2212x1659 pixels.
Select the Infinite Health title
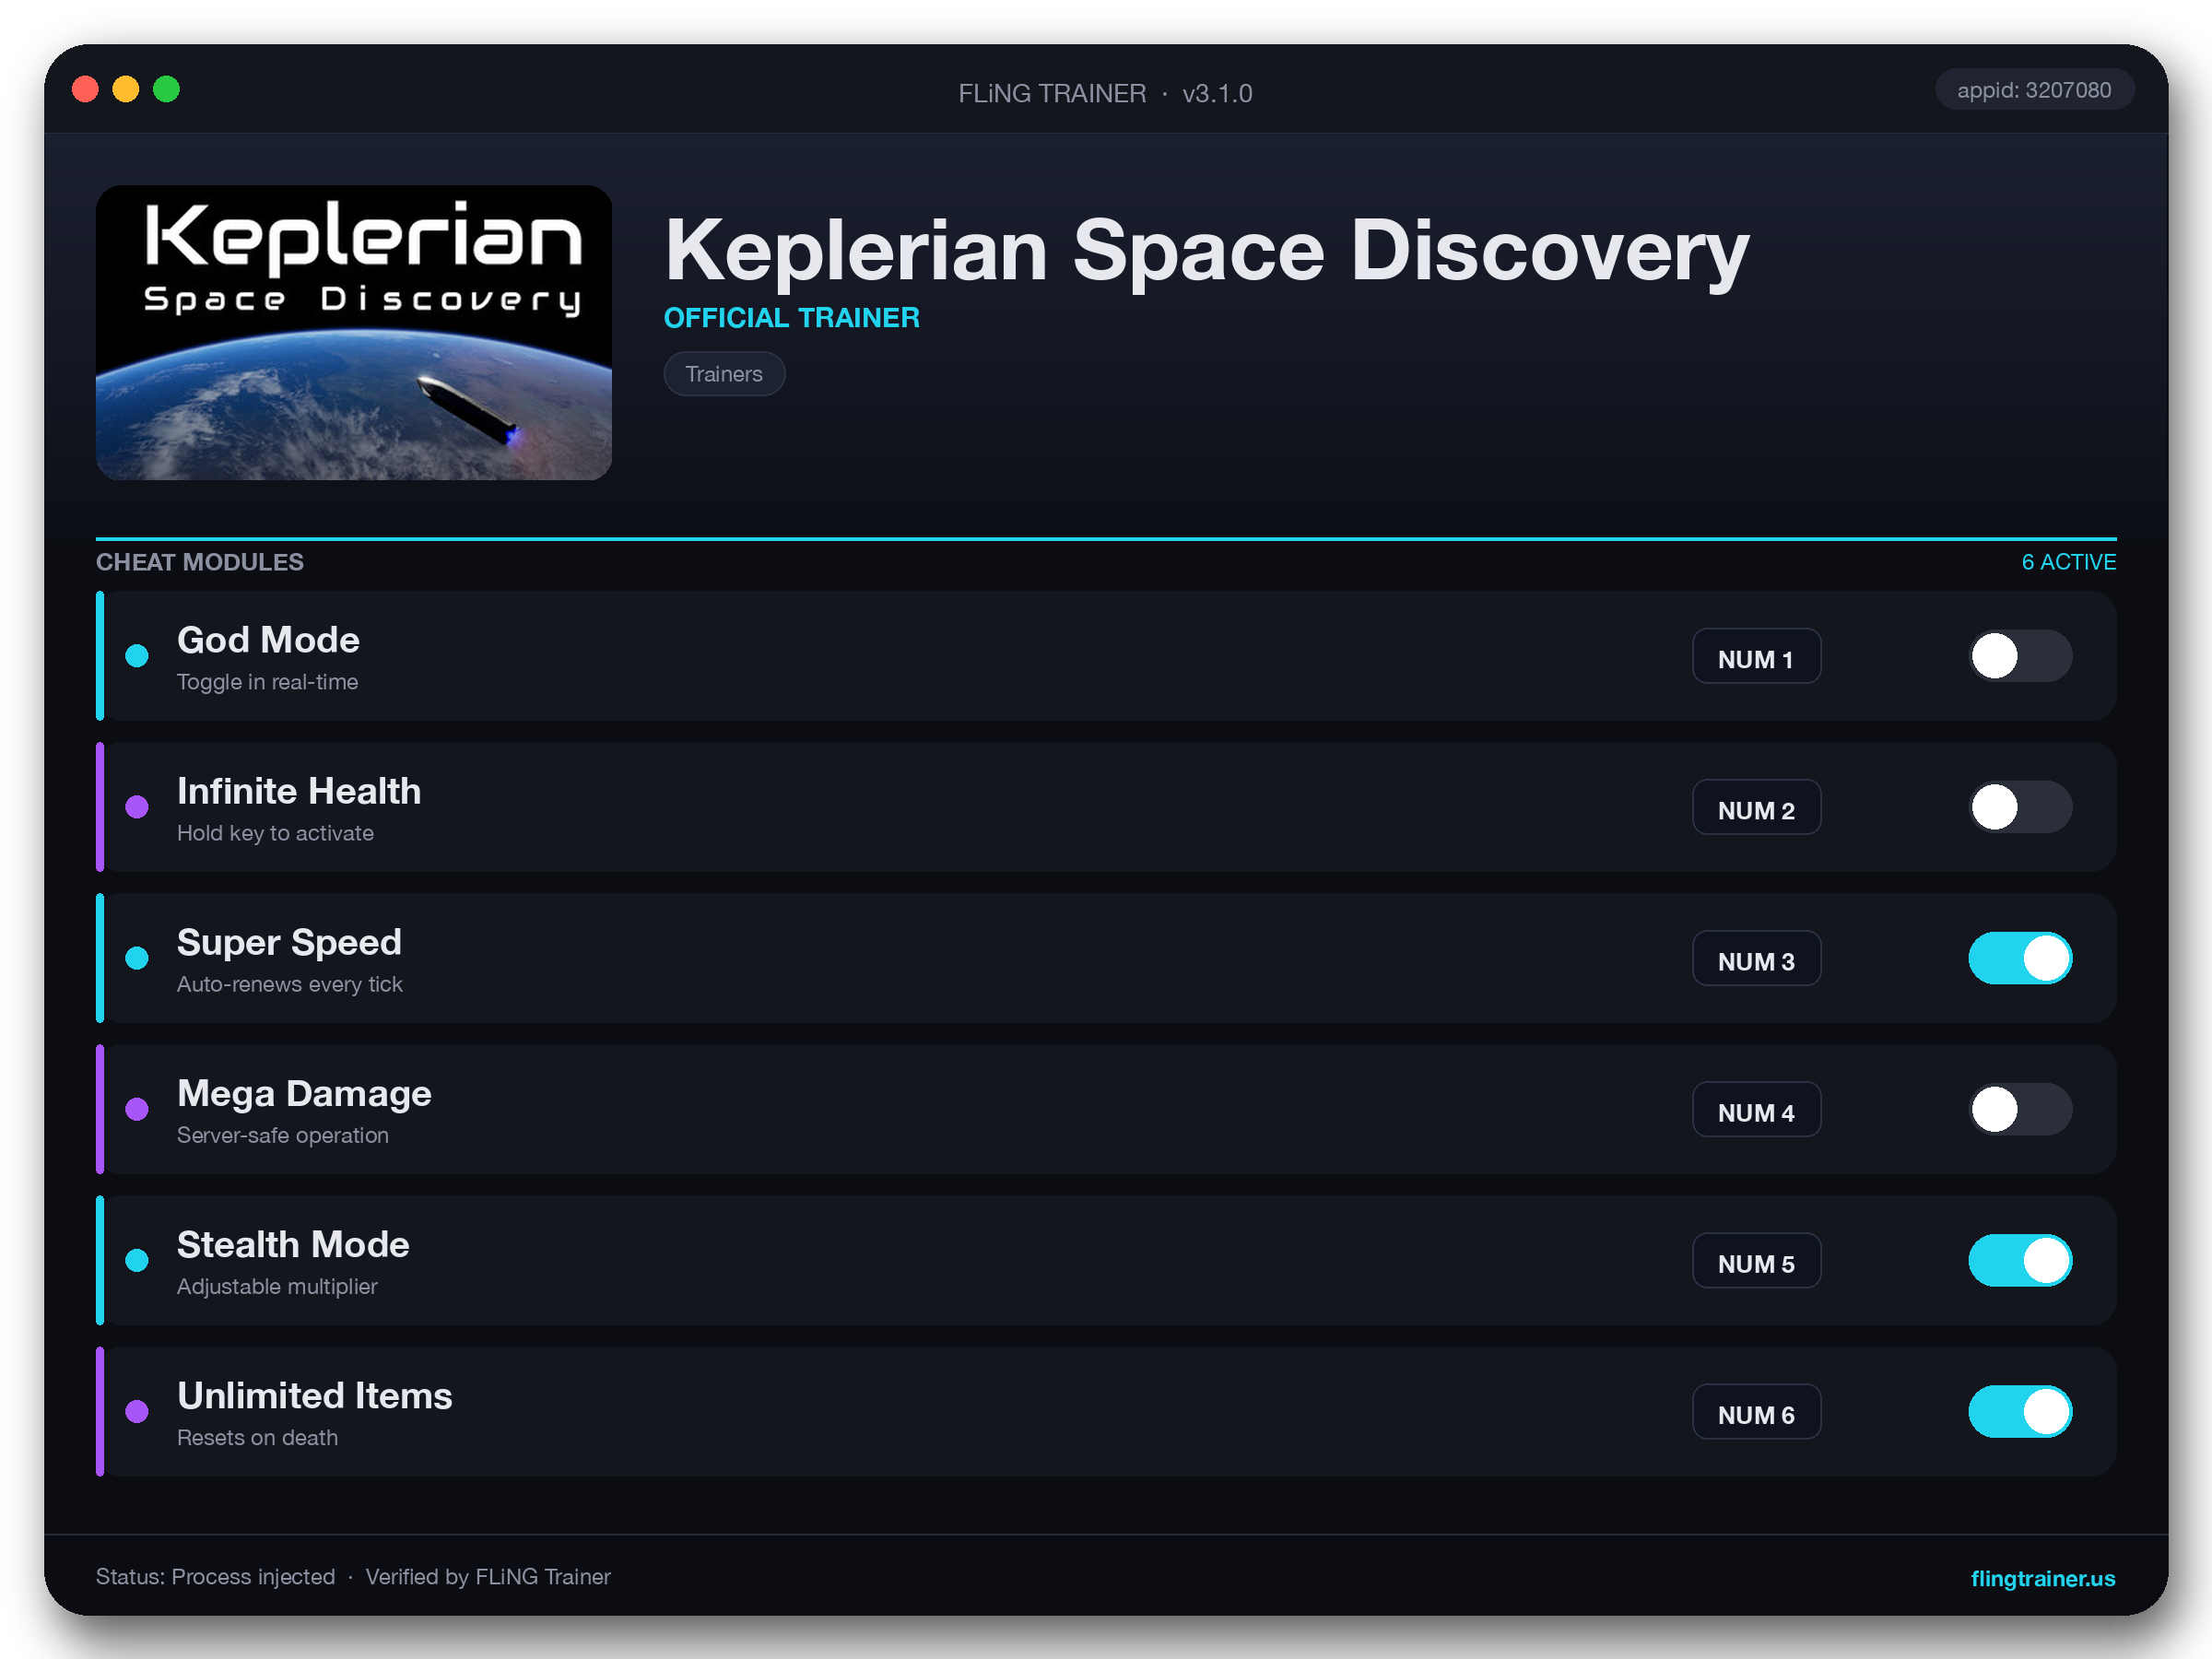pos(299,791)
